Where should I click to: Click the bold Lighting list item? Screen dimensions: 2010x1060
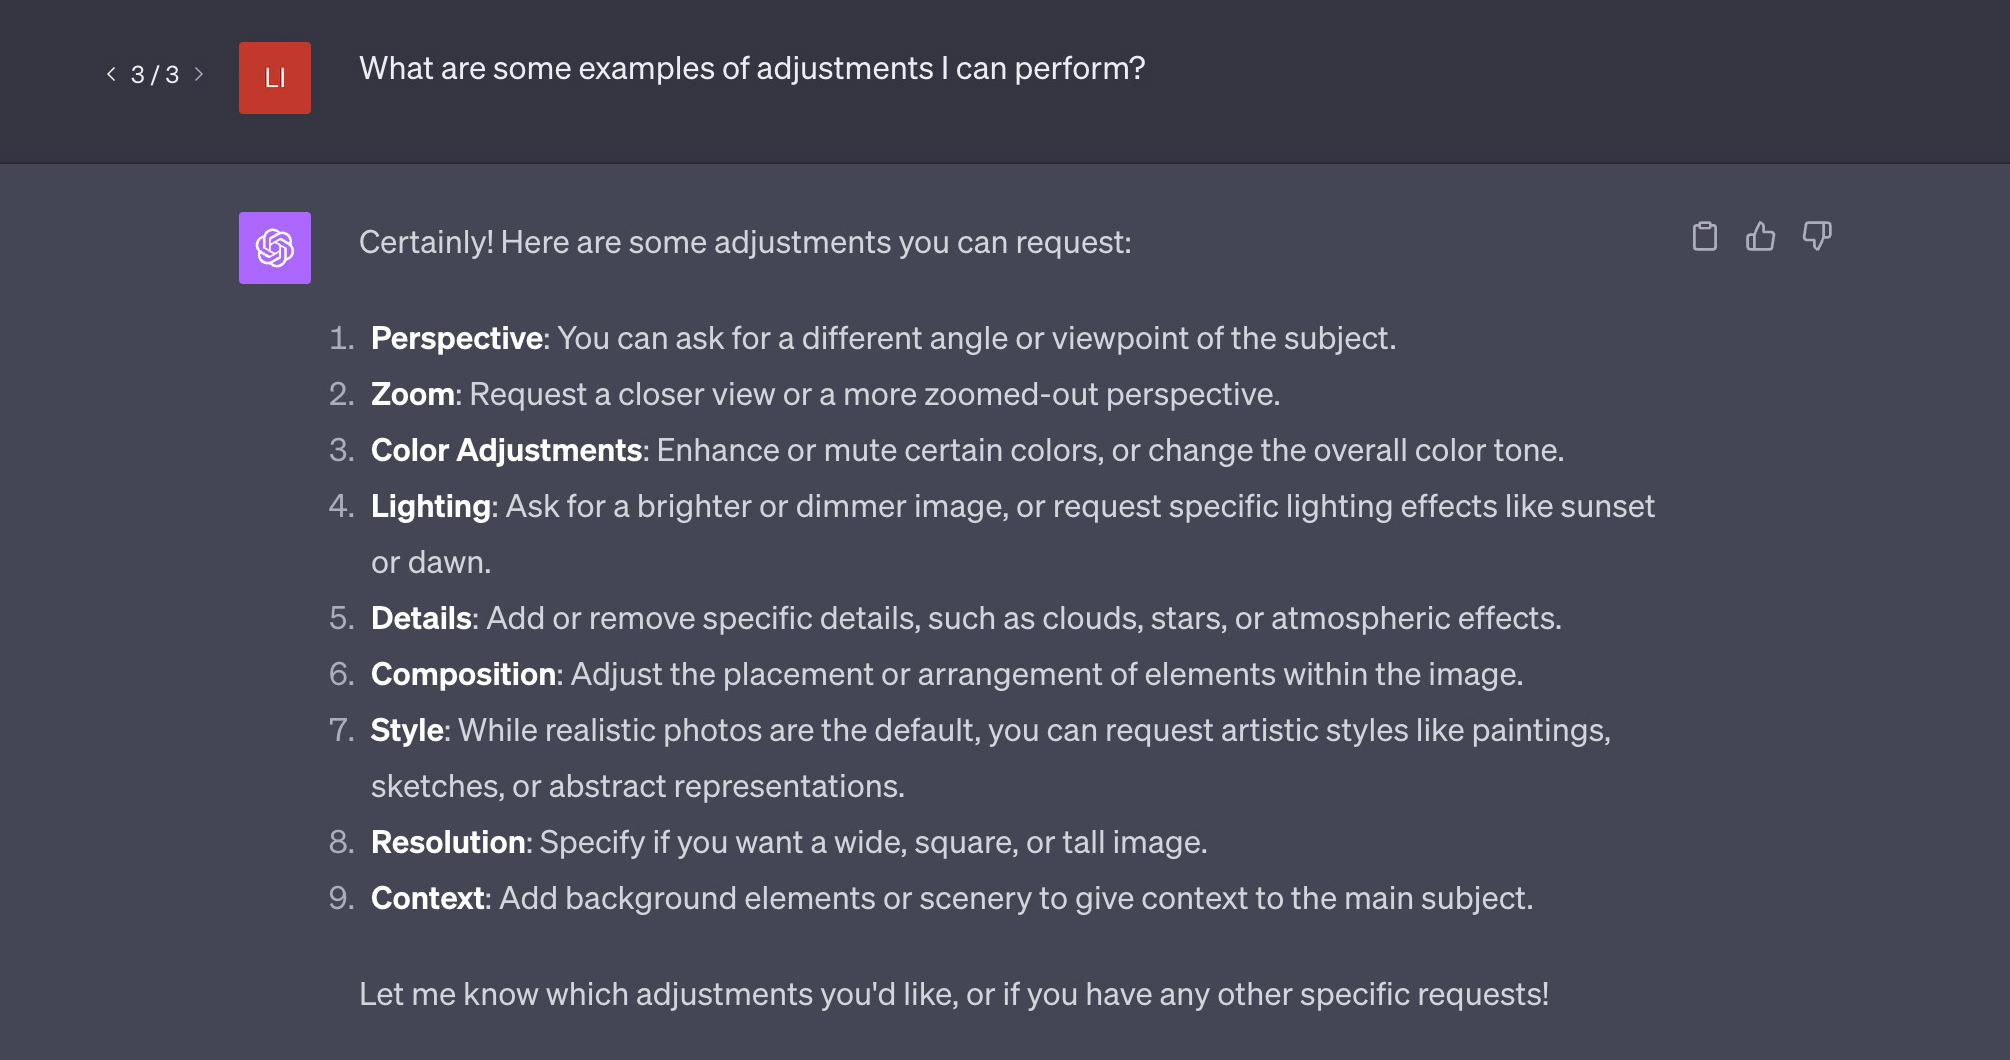click(x=431, y=506)
